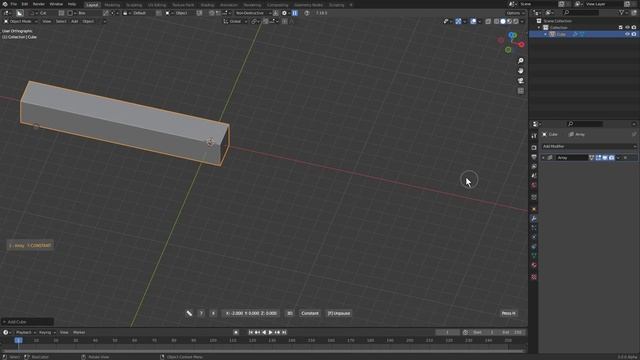Toggle viewport gizmos display
This screenshot has width=640, height=360.
click(458, 21)
